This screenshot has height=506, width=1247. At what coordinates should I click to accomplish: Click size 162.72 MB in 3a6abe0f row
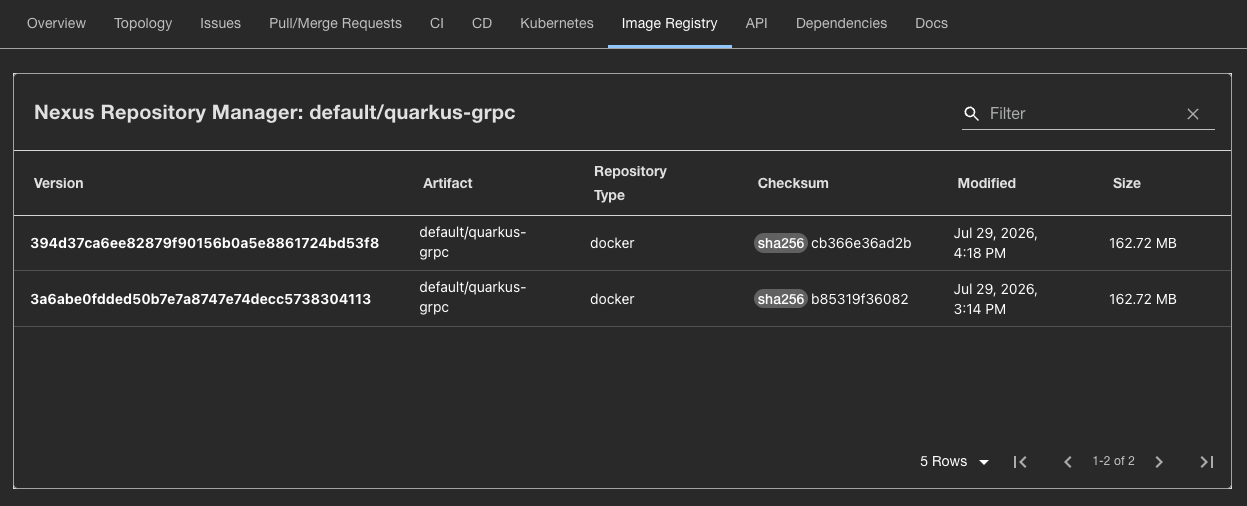(x=1143, y=299)
